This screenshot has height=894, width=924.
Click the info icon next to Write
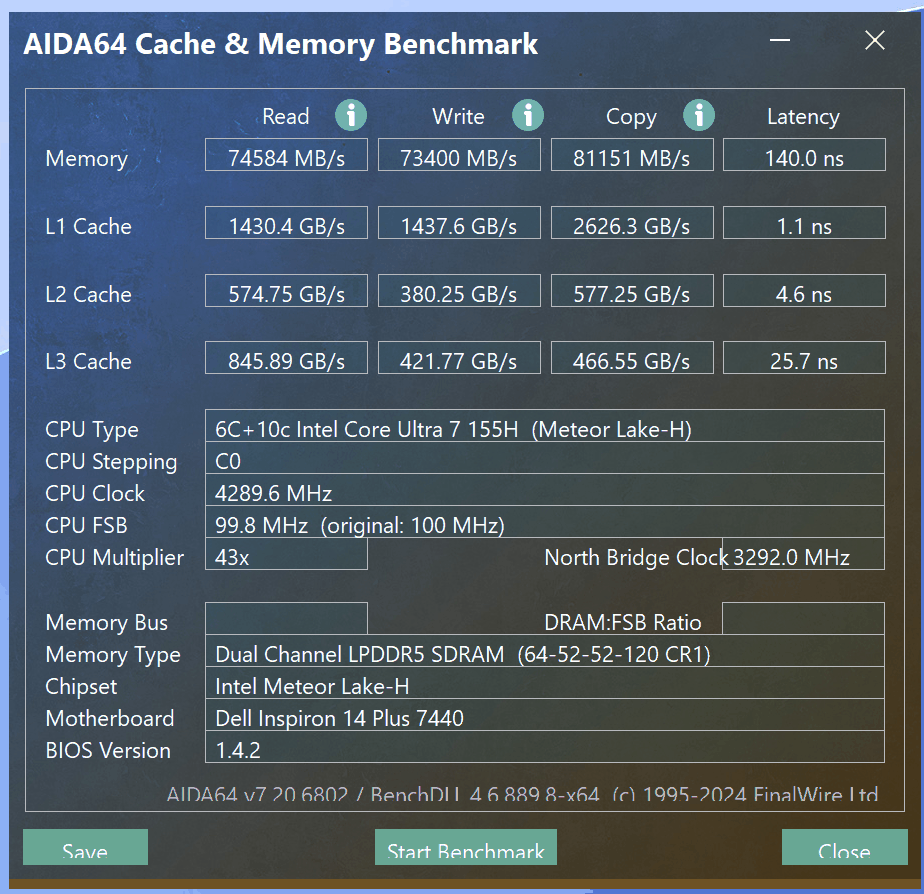(x=528, y=116)
